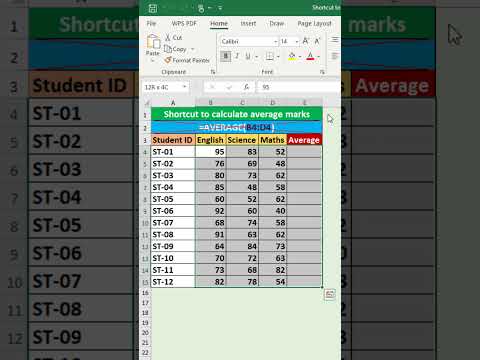The height and width of the screenshot is (360, 480).
Task: Select ST-12's Maths score 54
Action: [272, 282]
